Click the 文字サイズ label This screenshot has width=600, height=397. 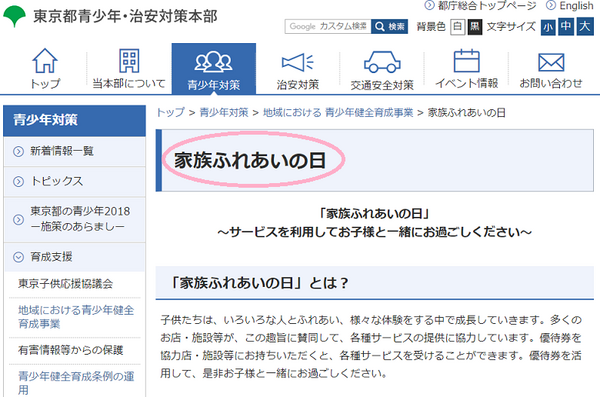point(511,27)
